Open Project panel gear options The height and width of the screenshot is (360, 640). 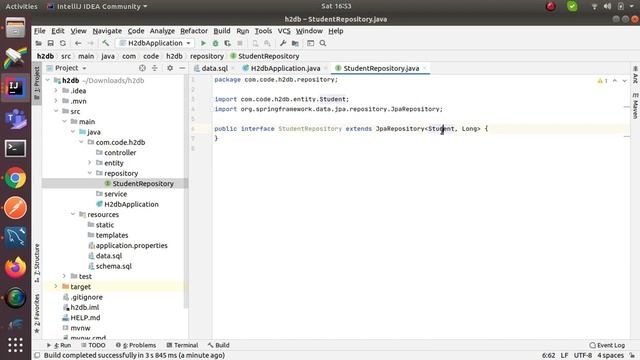[170, 68]
